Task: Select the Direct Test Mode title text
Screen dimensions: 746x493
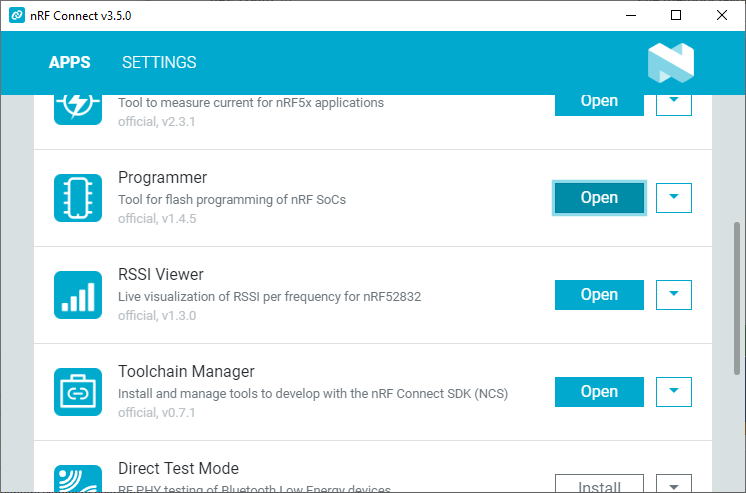Action: click(178, 469)
